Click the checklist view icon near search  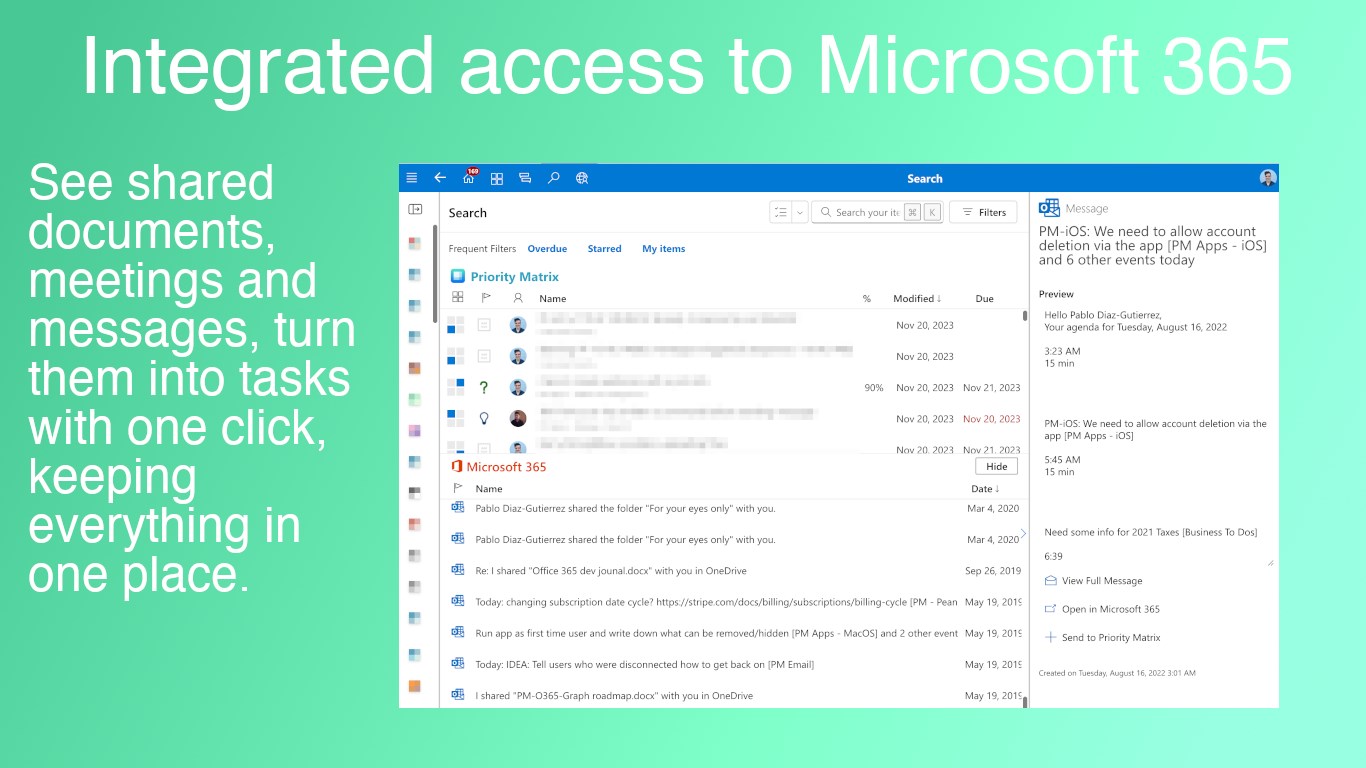(780, 212)
